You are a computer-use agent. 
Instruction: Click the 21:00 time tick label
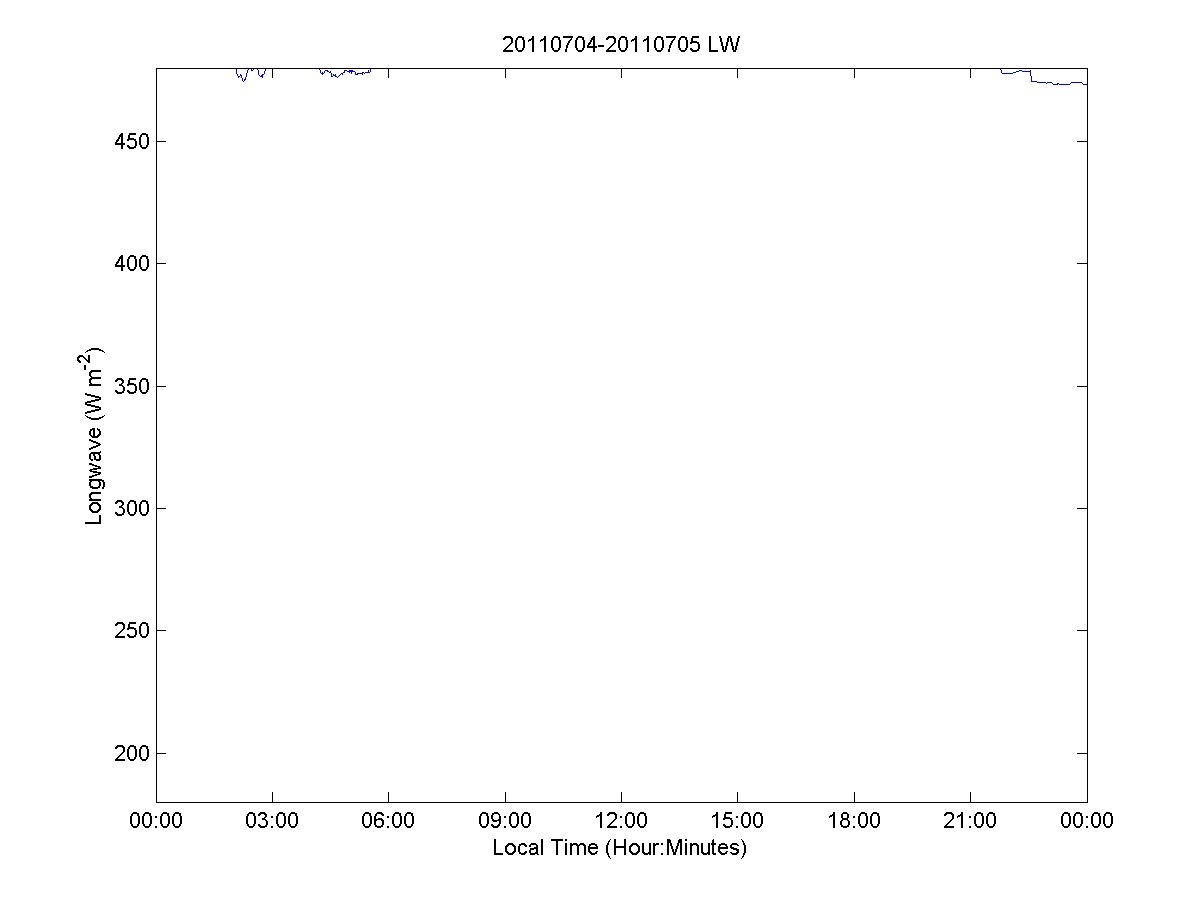[970, 822]
